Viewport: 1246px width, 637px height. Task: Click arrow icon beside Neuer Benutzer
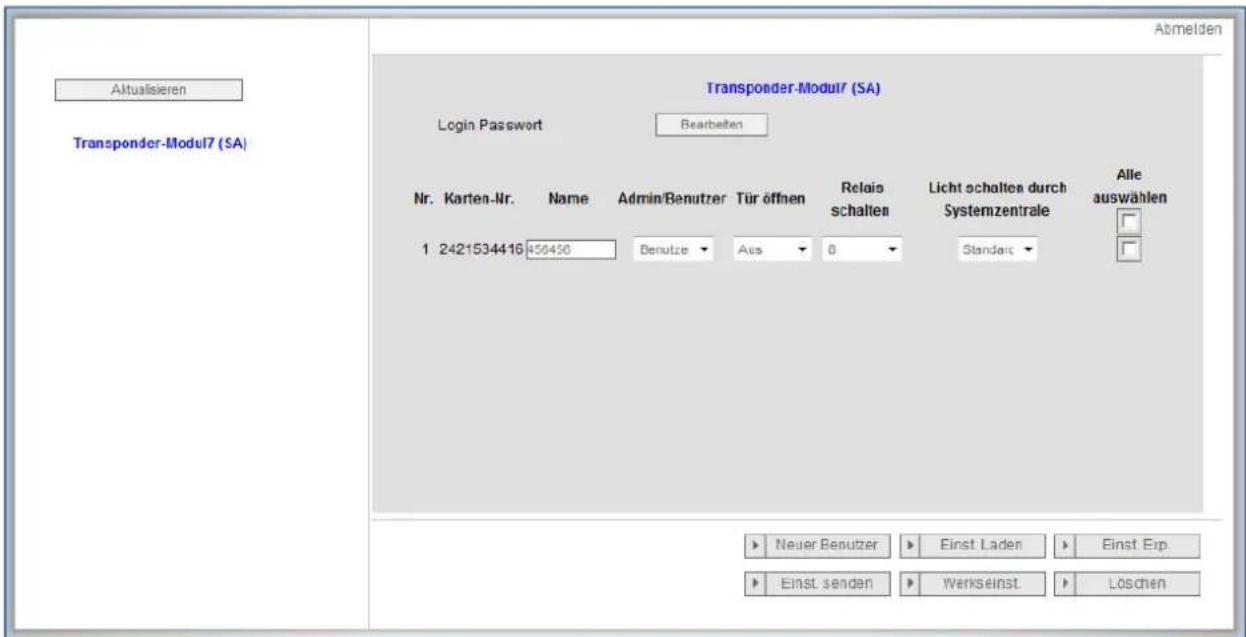click(x=757, y=545)
